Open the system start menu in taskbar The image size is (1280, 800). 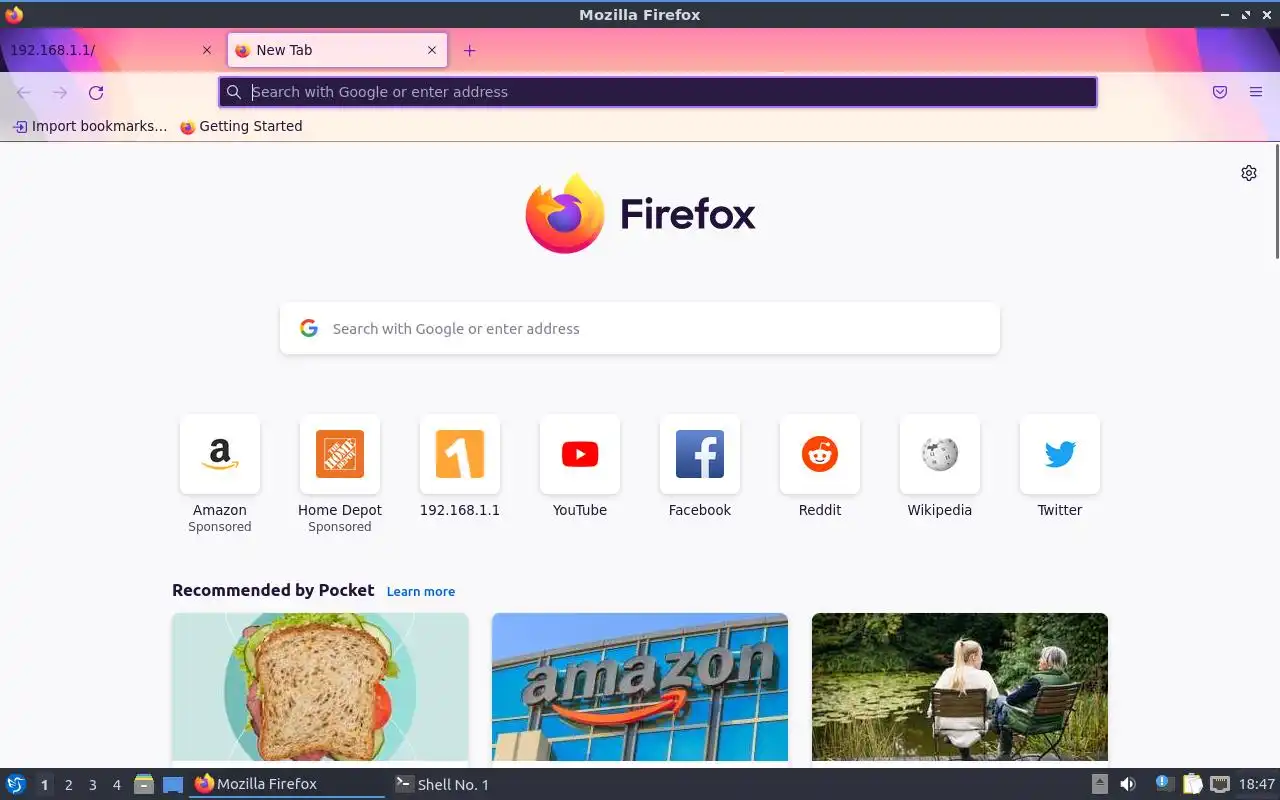pos(16,784)
